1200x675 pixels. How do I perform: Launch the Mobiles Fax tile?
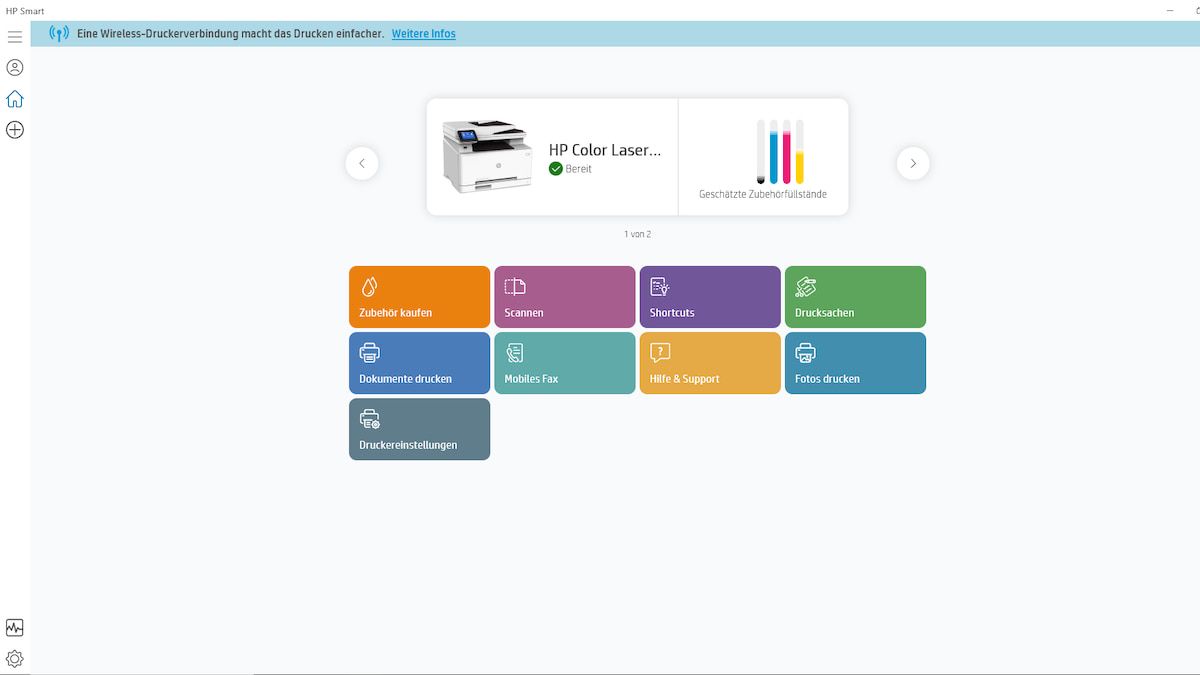(564, 363)
